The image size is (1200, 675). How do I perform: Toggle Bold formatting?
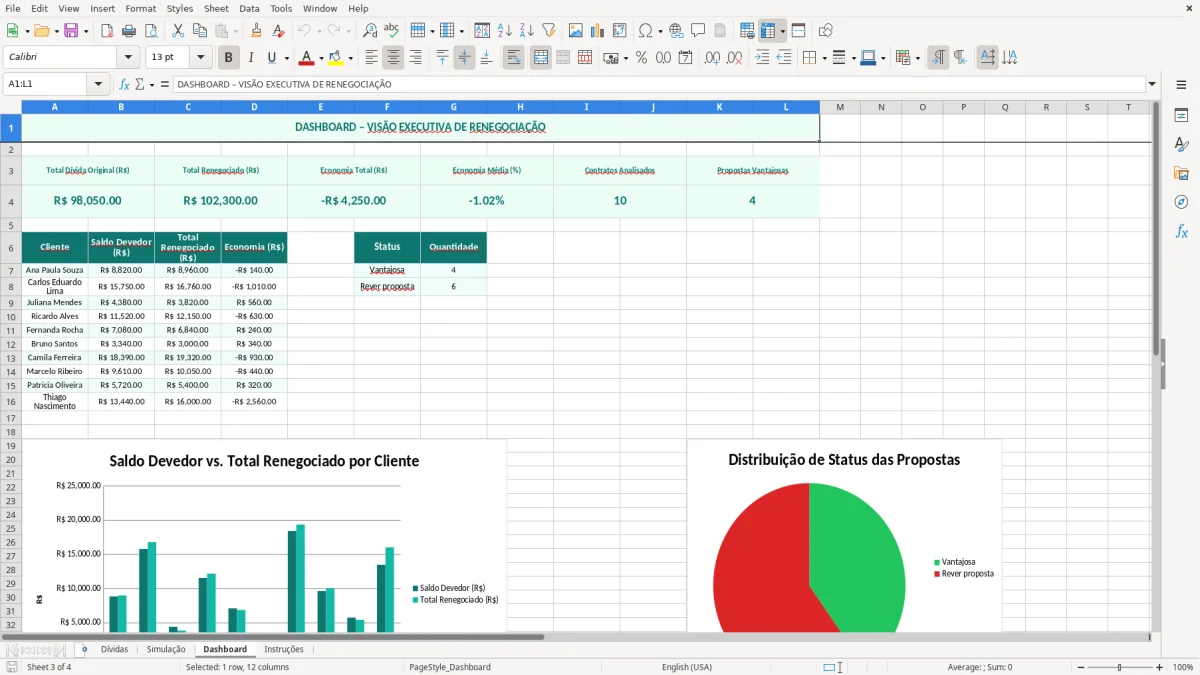[229, 58]
